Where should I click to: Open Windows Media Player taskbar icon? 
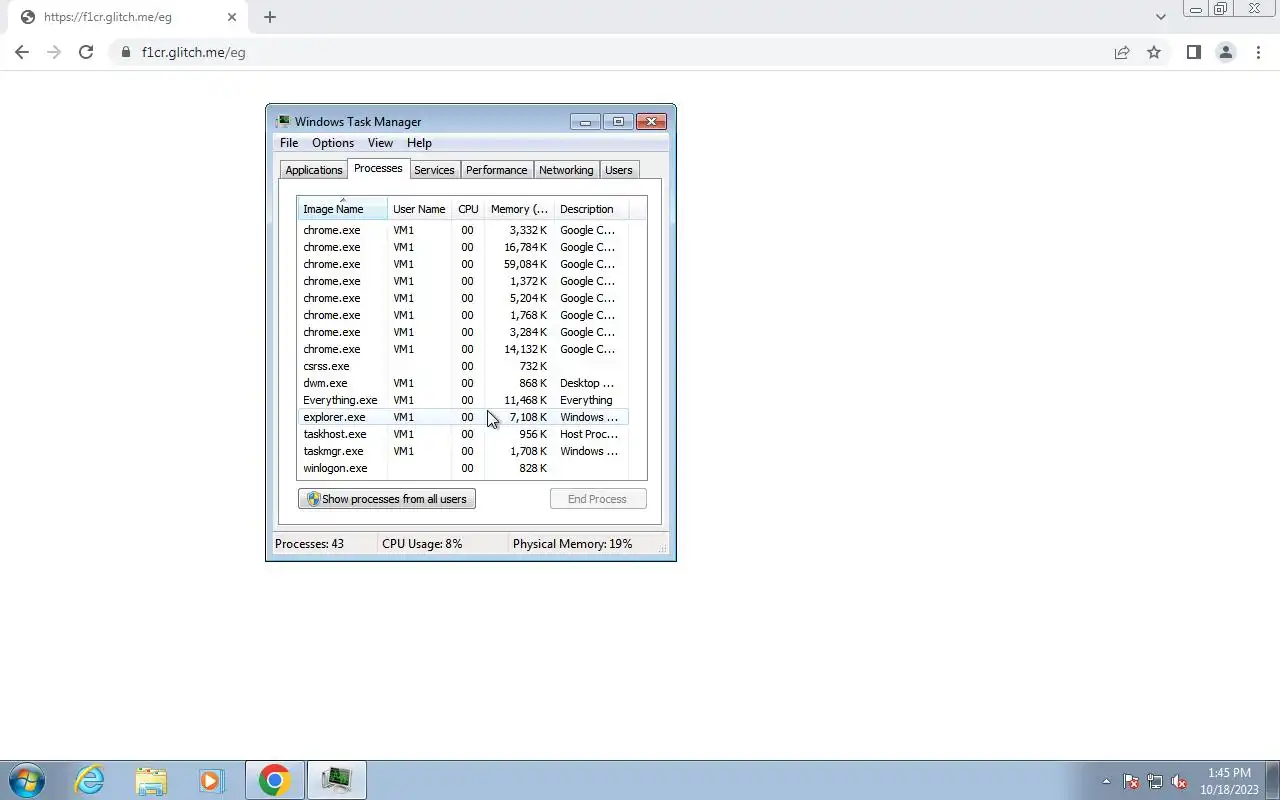point(211,780)
